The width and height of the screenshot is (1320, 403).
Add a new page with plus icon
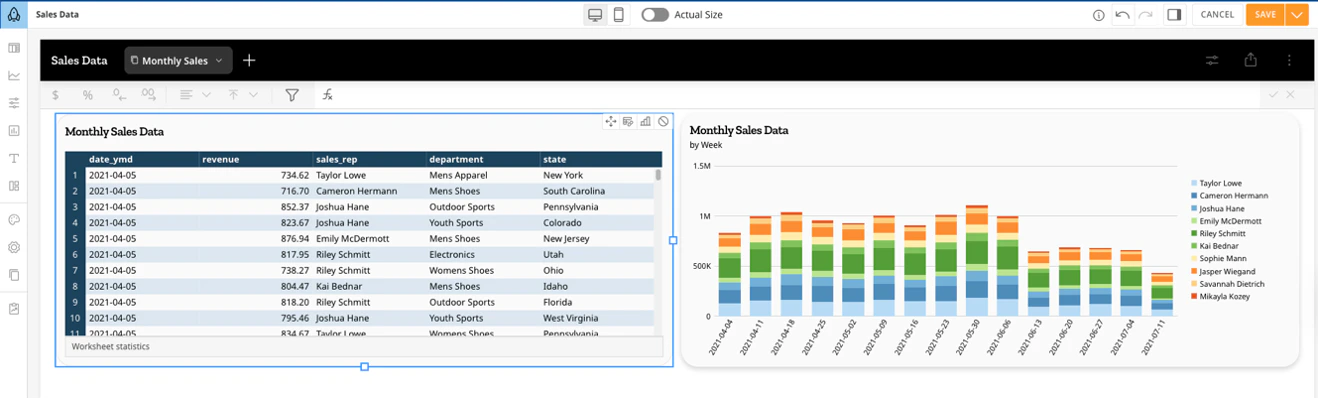[x=249, y=60]
